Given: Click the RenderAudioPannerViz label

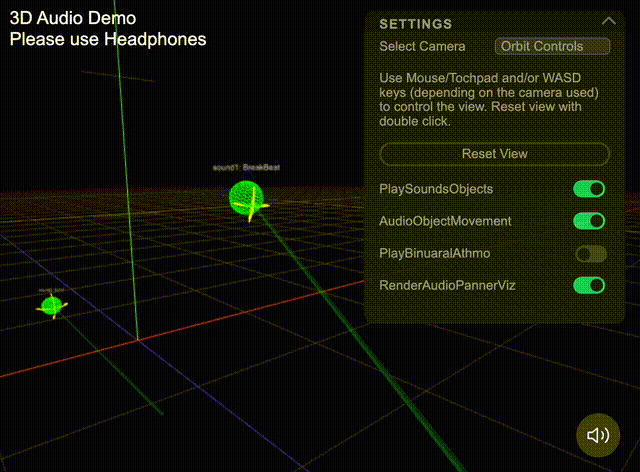Looking at the screenshot, I should [x=447, y=286].
